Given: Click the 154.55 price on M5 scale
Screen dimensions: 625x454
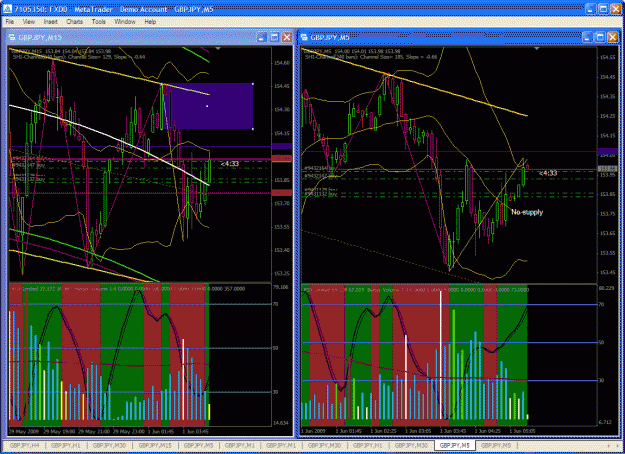Looking at the screenshot, I should click(x=607, y=57).
